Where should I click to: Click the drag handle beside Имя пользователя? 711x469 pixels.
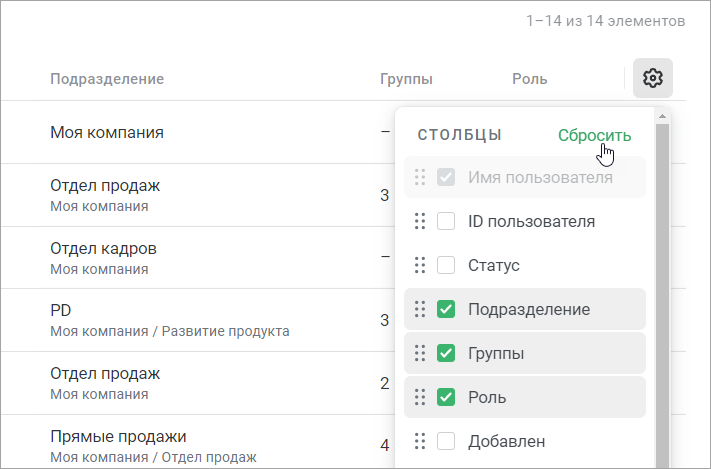point(420,177)
